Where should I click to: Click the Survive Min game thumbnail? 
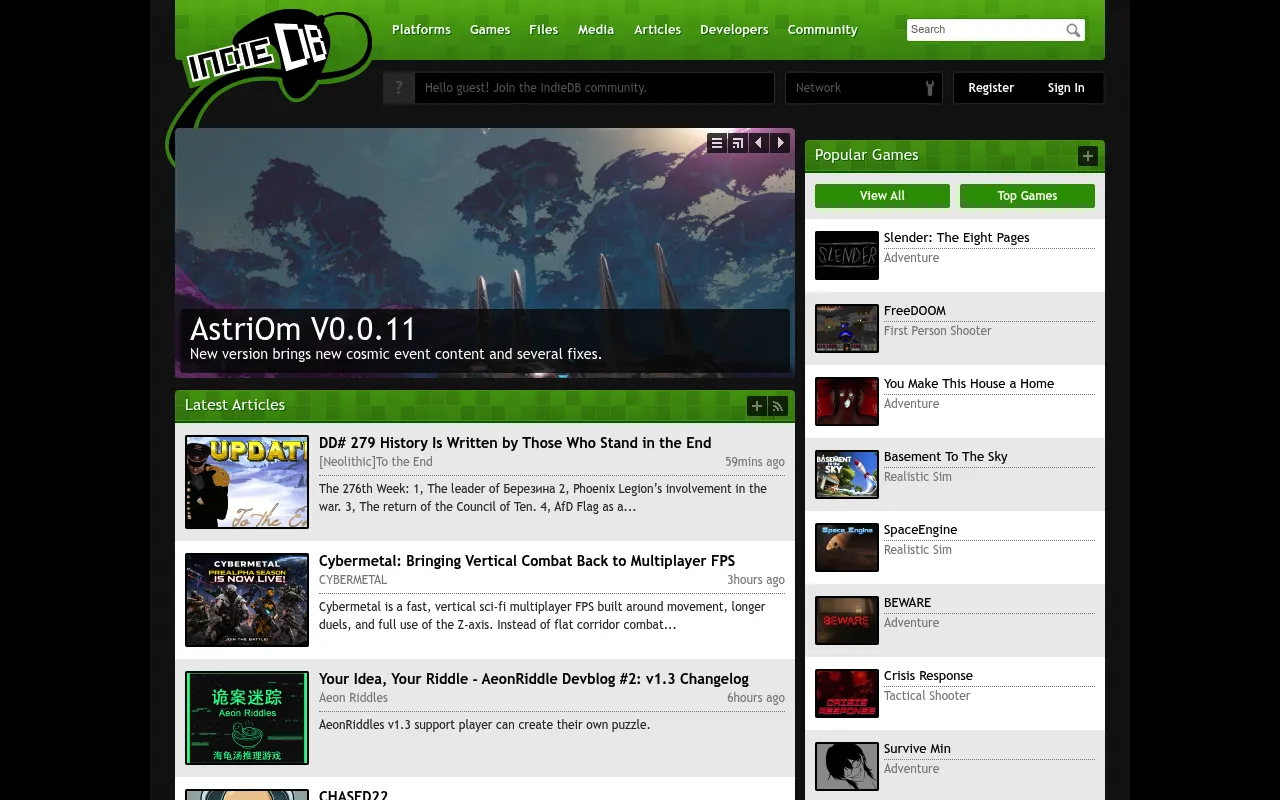coord(847,767)
